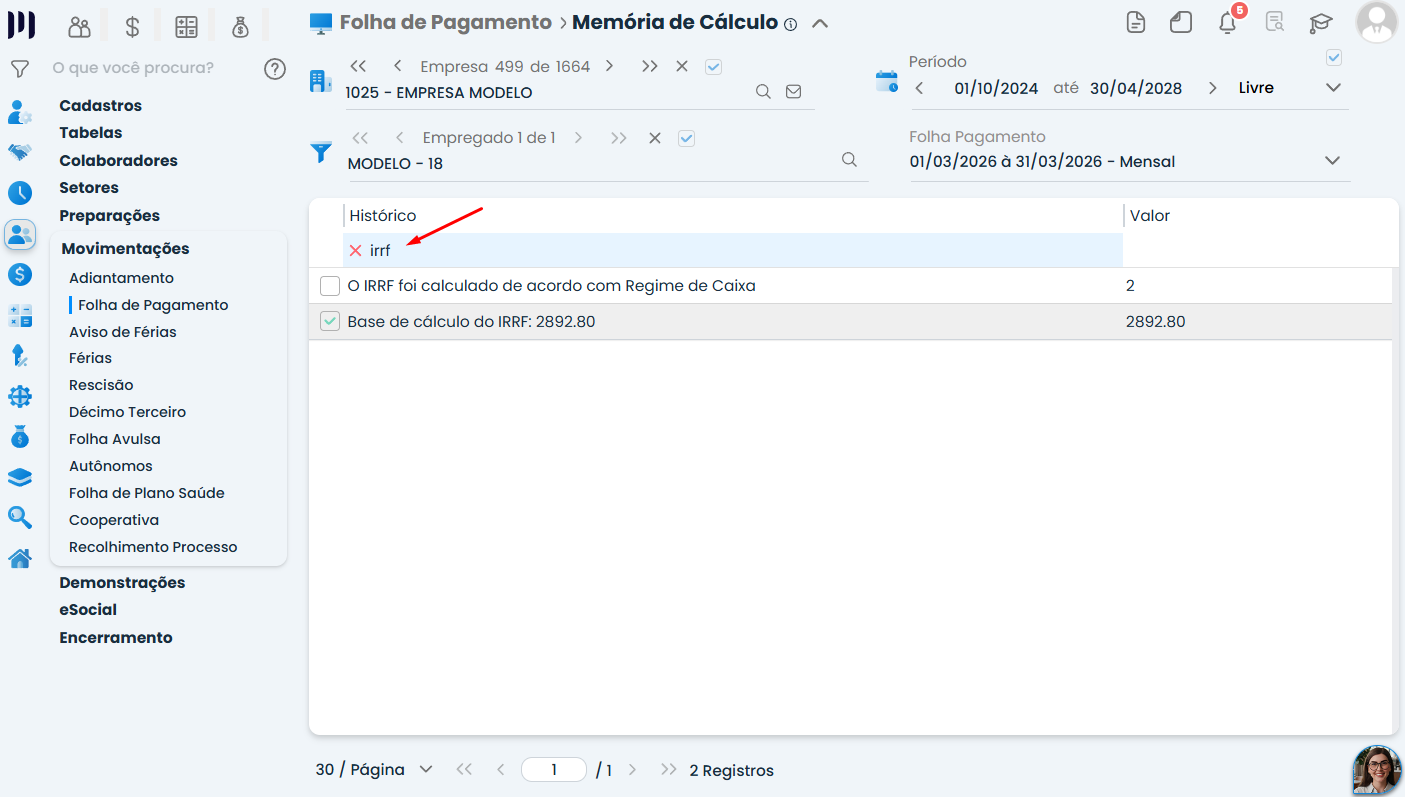The height and width of the screenshot is (797, 1405).
Task: Go to previous company with left arrow
Action: pyautogui.click(x=398, y=66)
